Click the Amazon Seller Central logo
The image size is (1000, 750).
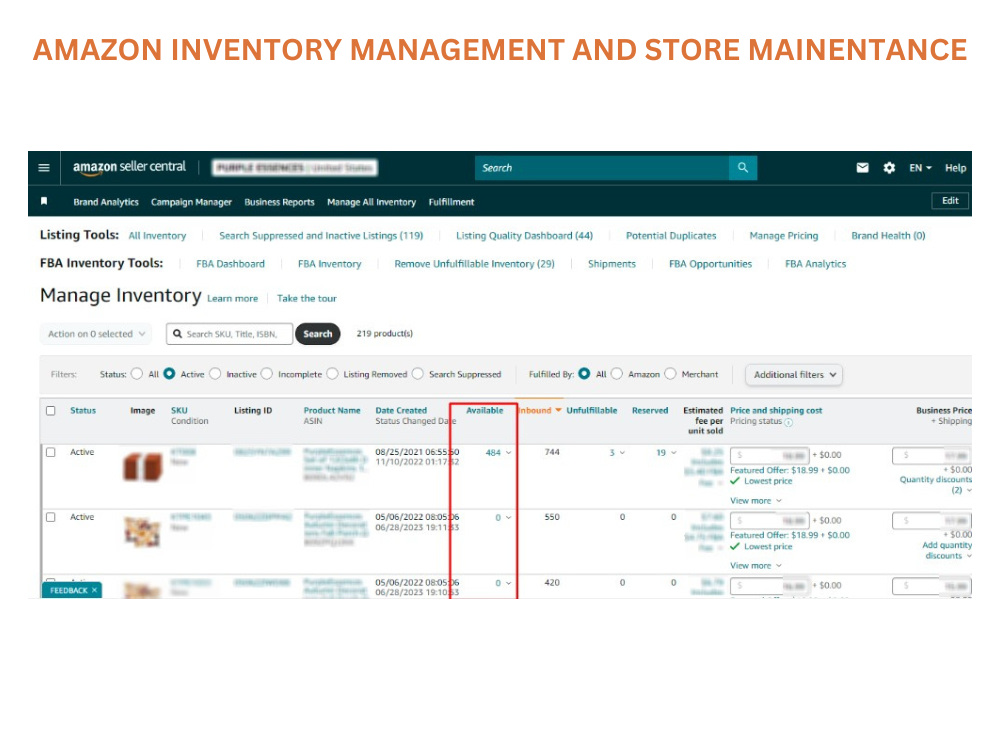[129, 167]
